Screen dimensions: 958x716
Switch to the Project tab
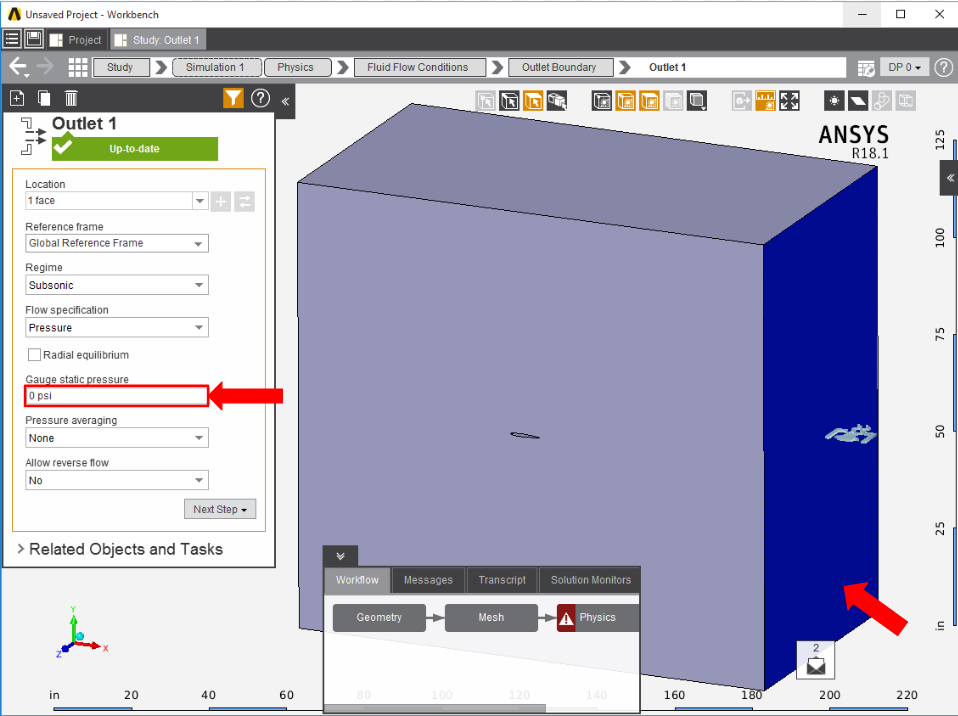point(76,40)
